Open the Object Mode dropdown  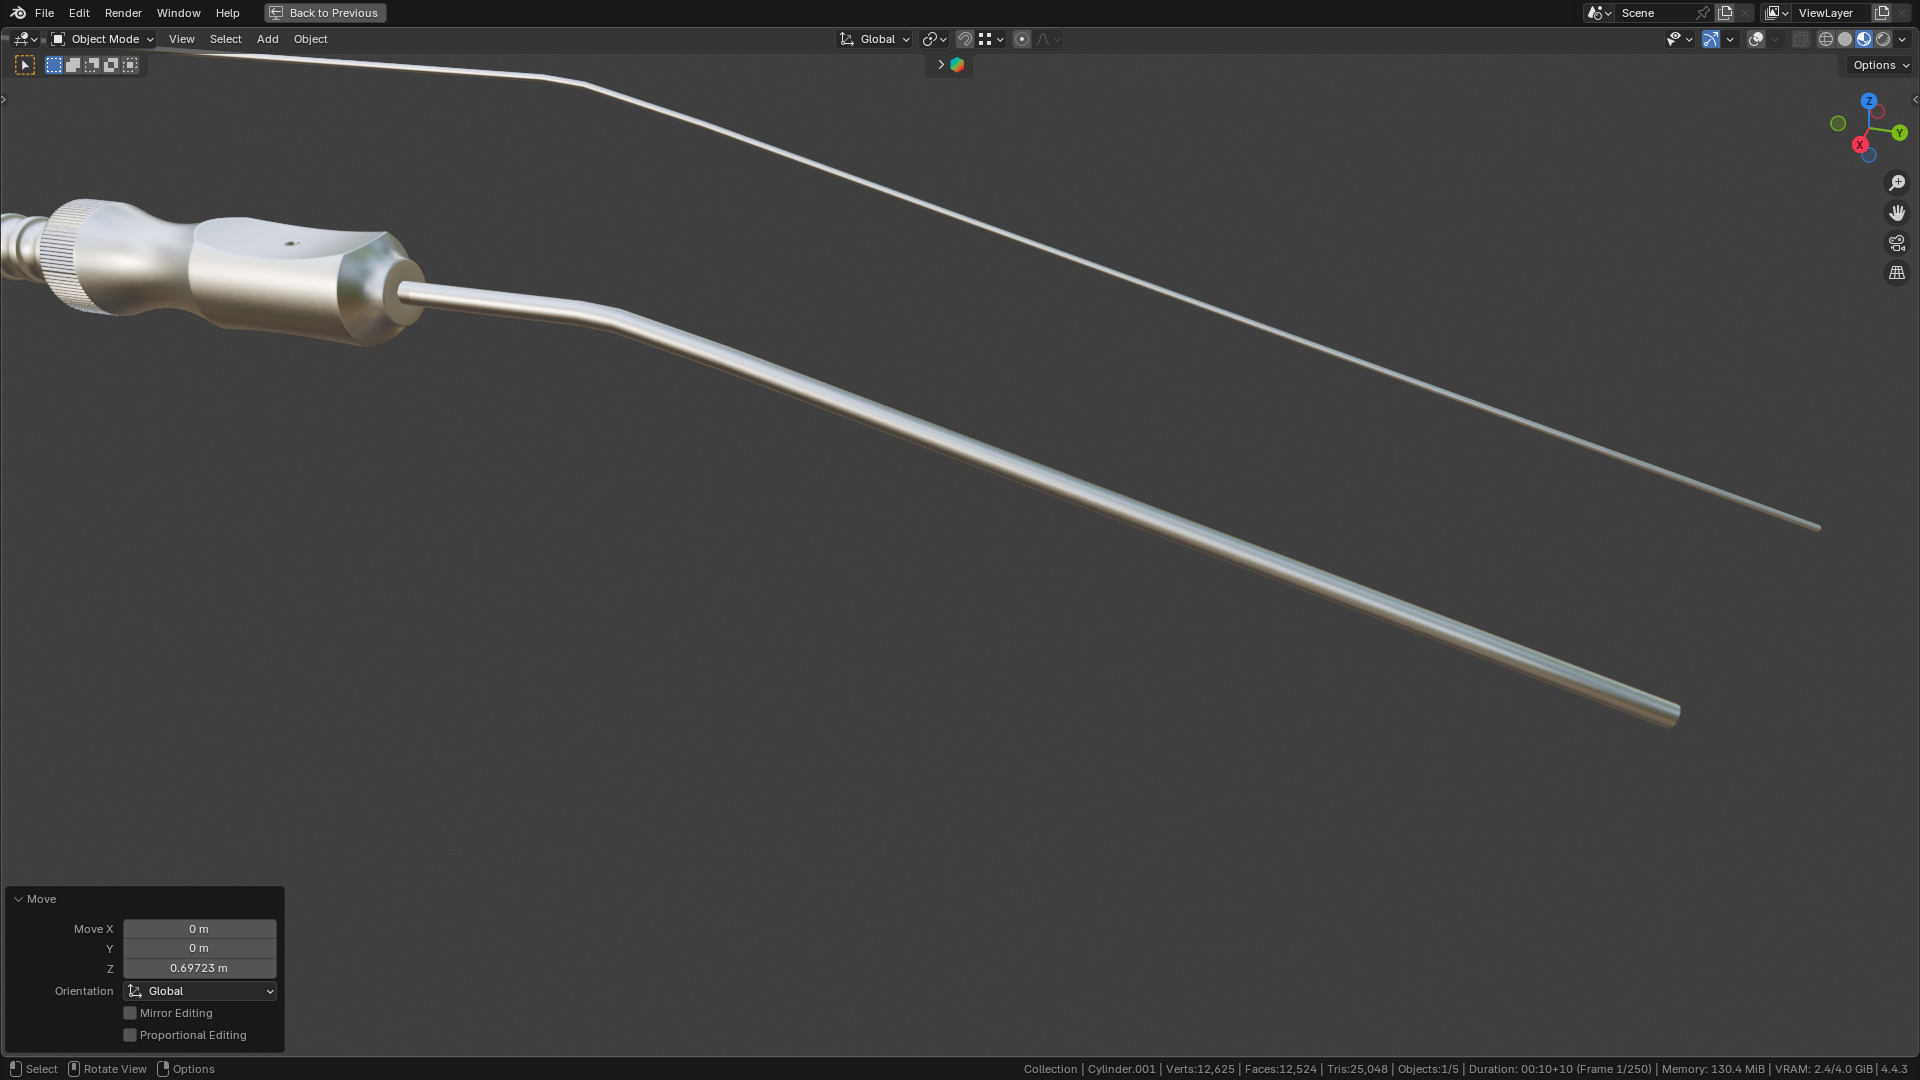coord(103,39)
